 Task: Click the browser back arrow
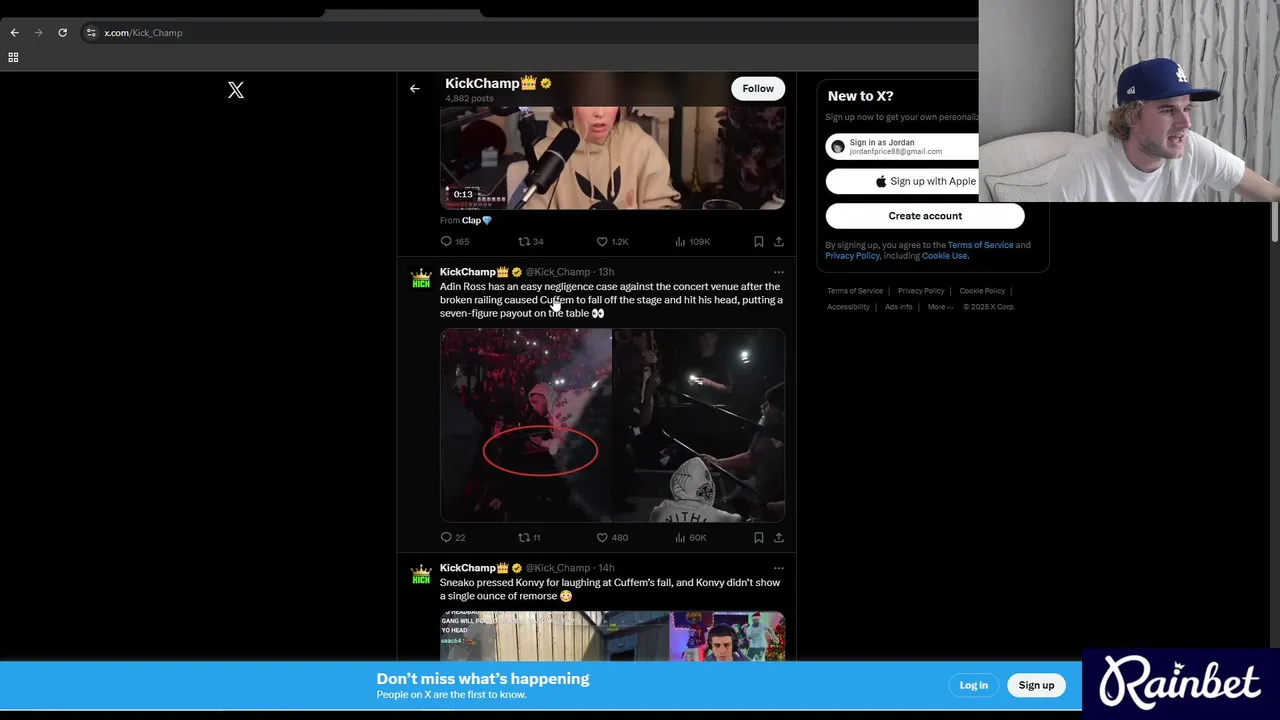(x=14, y=33)
